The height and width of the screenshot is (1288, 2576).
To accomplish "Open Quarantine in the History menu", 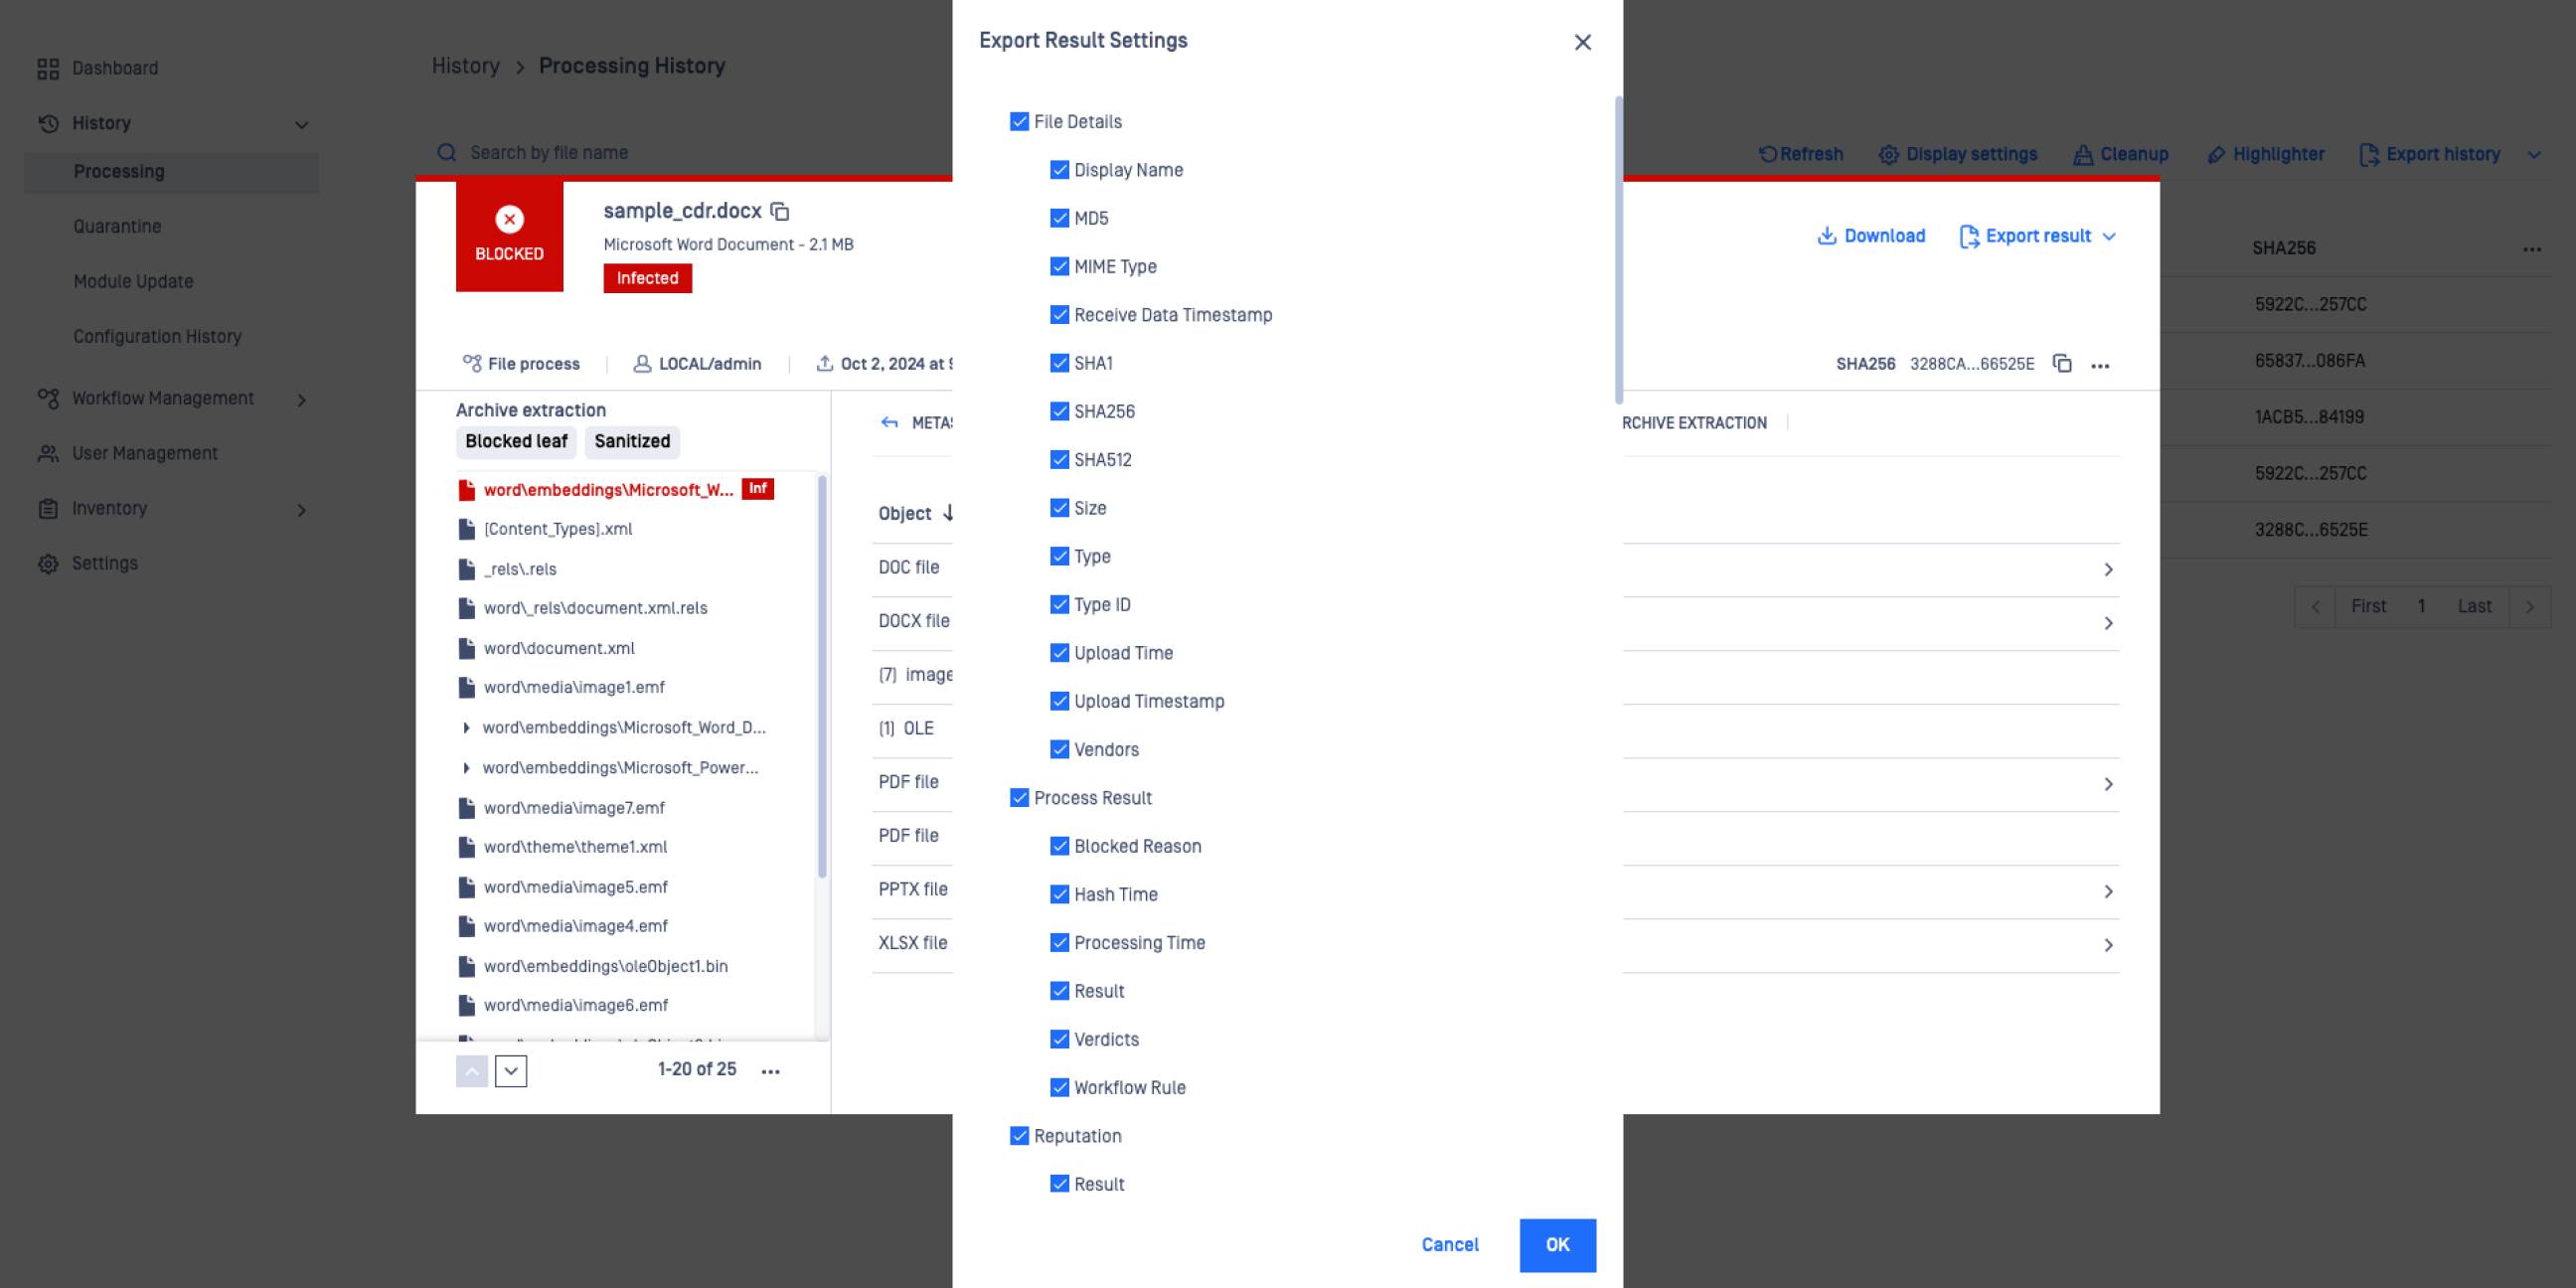I will pos(117,226).
